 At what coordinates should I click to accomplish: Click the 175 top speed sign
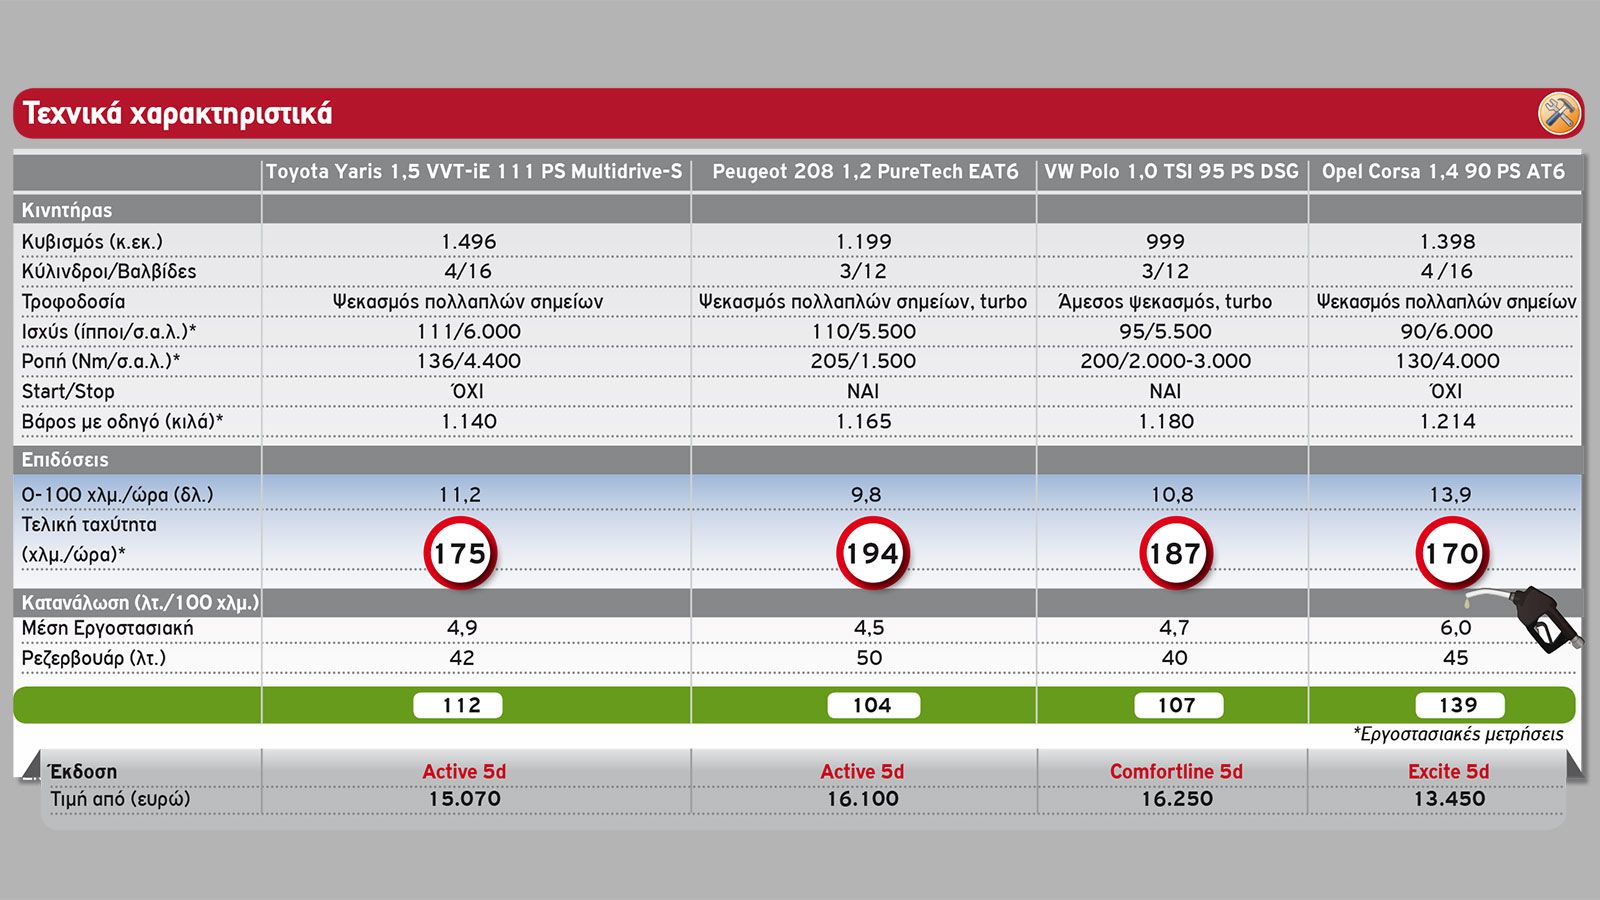[x=460, y=553]
